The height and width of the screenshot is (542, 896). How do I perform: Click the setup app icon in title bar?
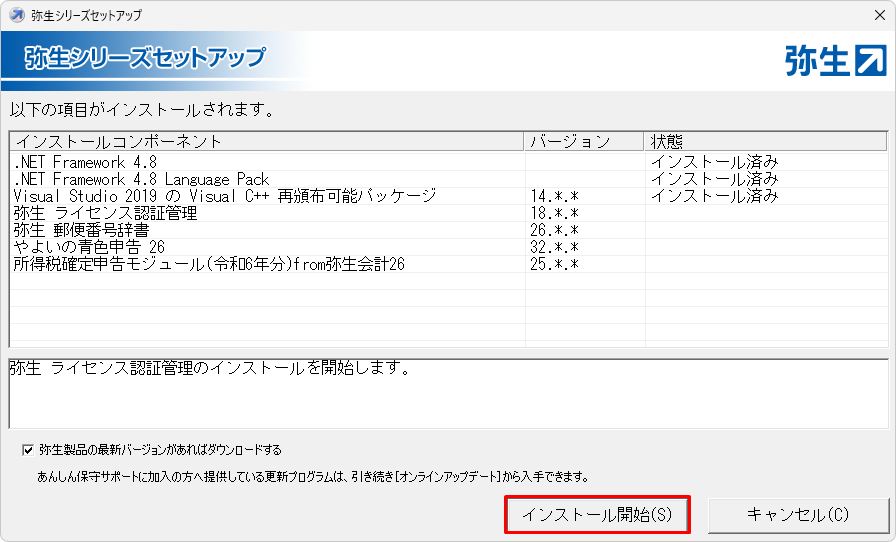click(x=16, y=15)
